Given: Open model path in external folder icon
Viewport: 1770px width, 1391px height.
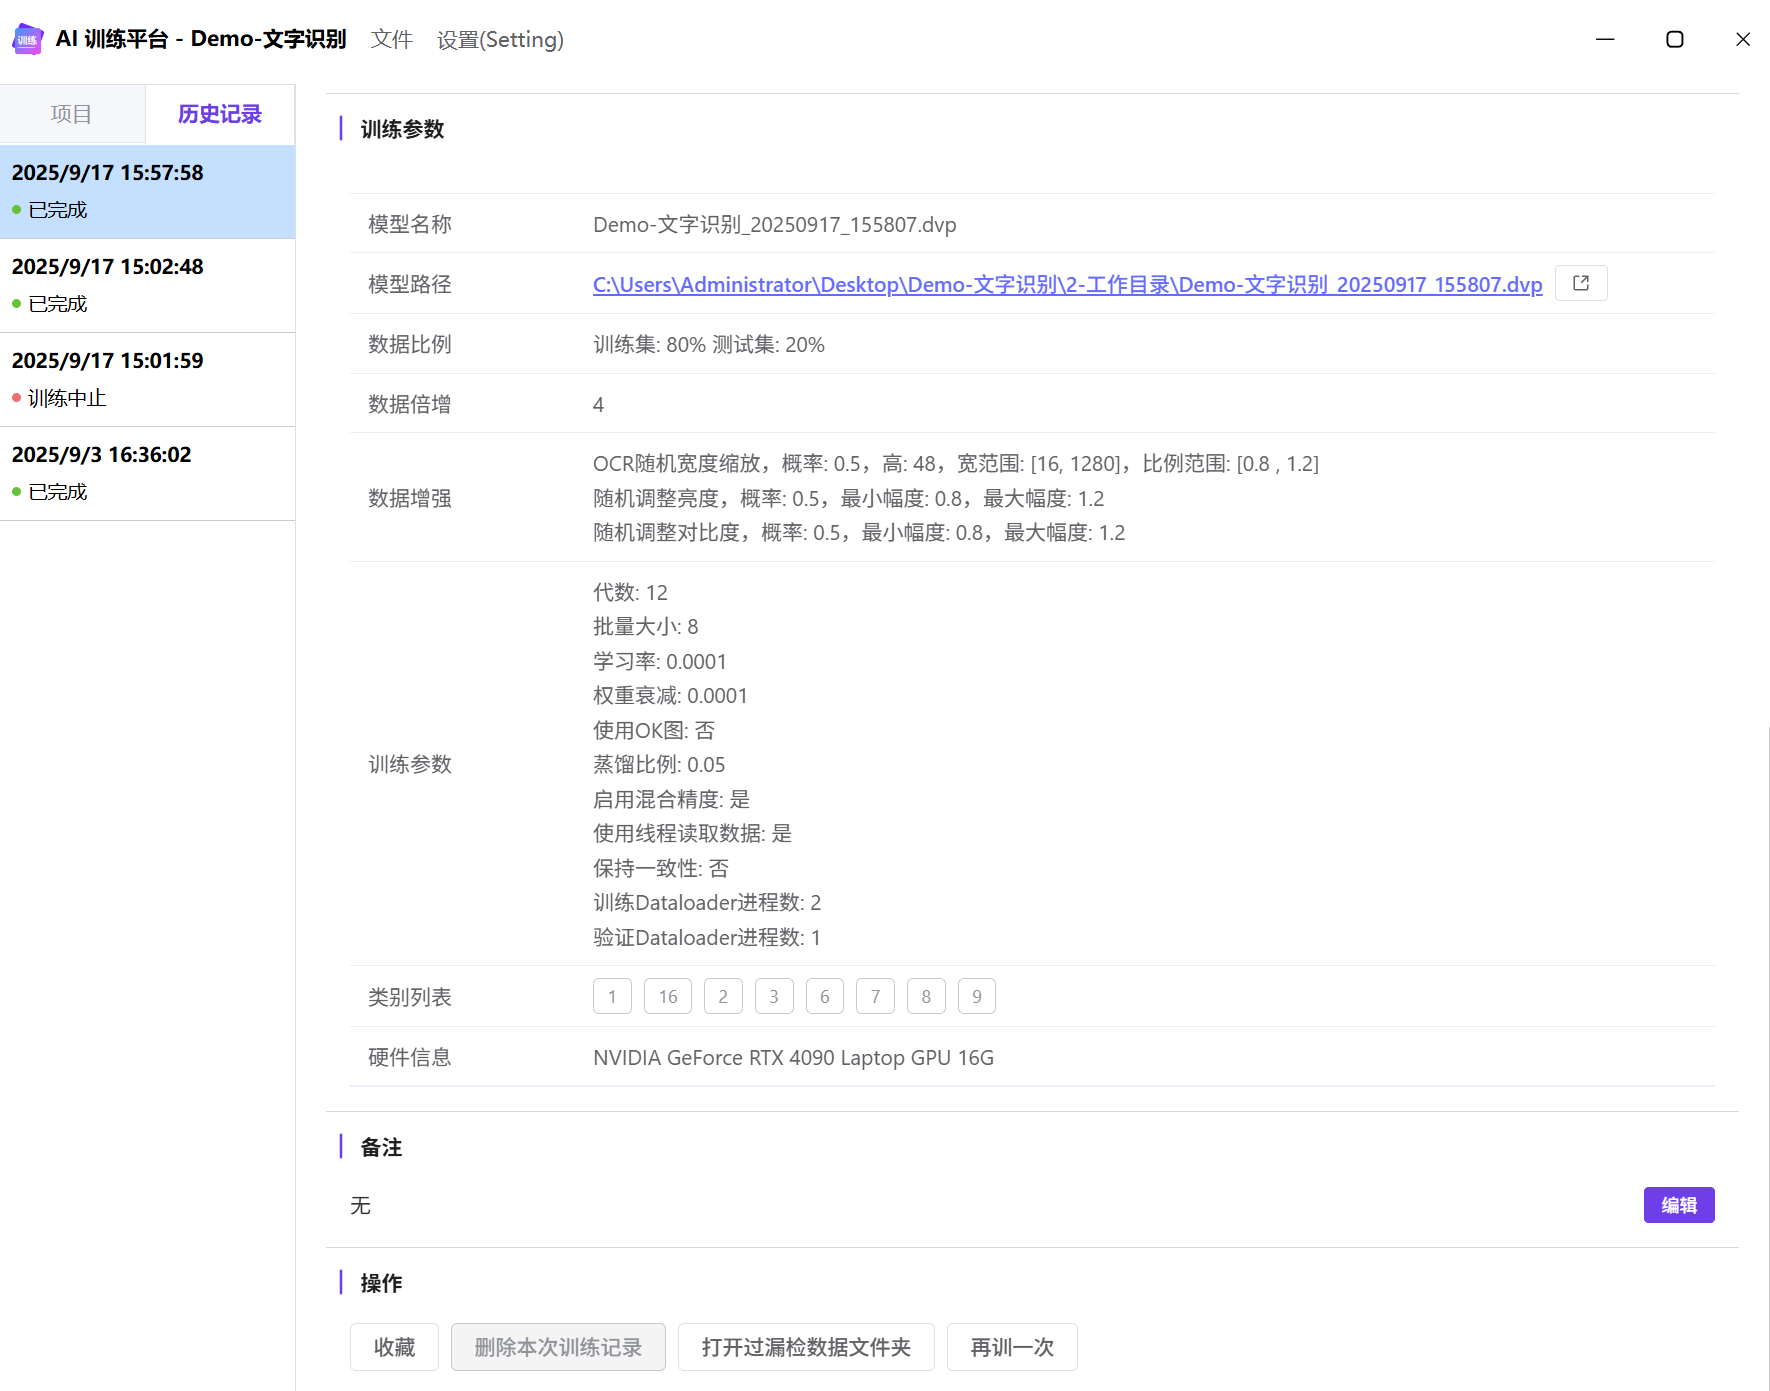Looking at the screenshot, I should 1580,284.
